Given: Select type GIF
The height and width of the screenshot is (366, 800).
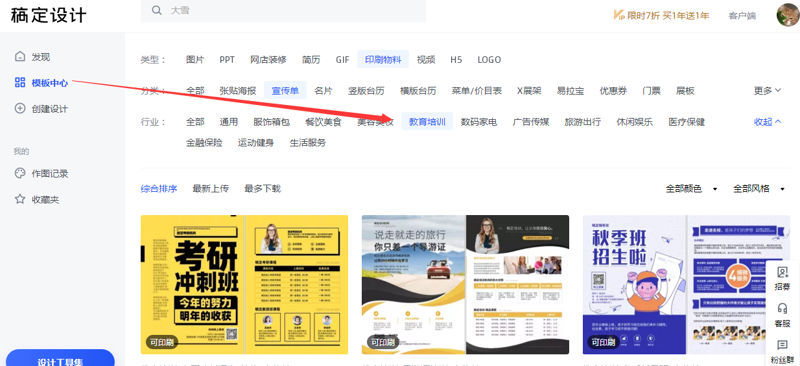Looking at the screenshot, I should pos(342,60).
